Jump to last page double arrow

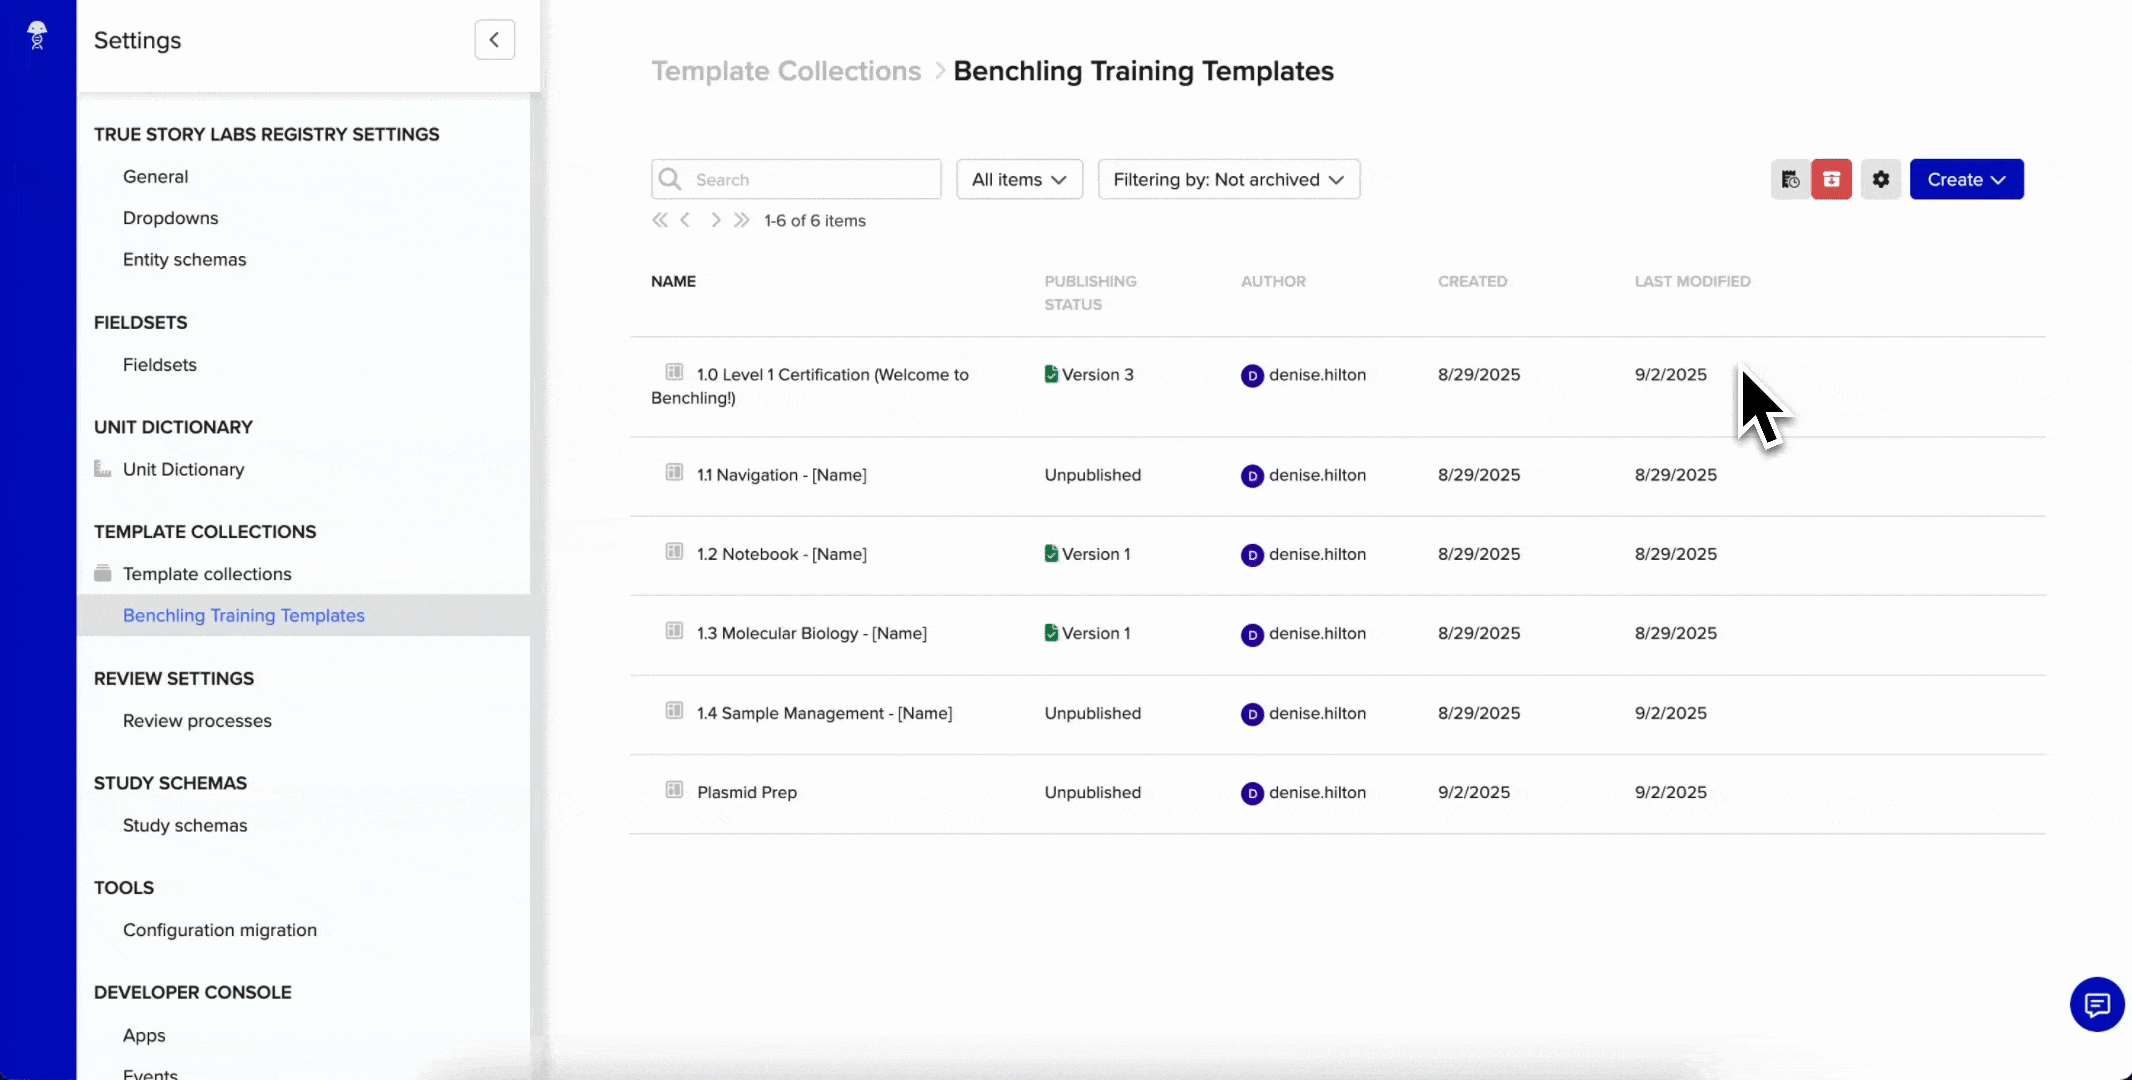click(x=741, y=220)
